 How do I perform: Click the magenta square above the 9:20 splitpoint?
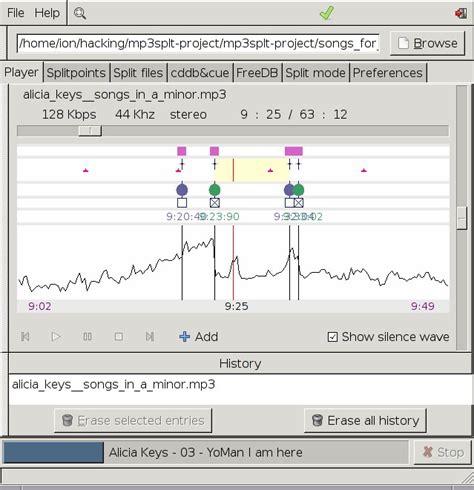pyautogui.click(x=182, y=151)
